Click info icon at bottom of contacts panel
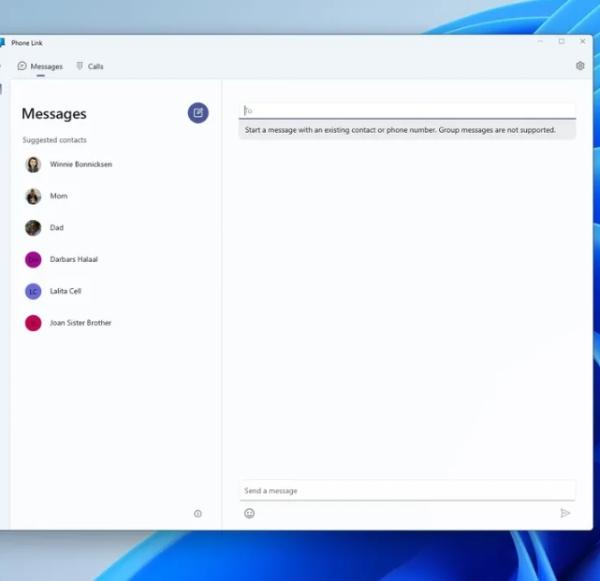 pos(198,514)
